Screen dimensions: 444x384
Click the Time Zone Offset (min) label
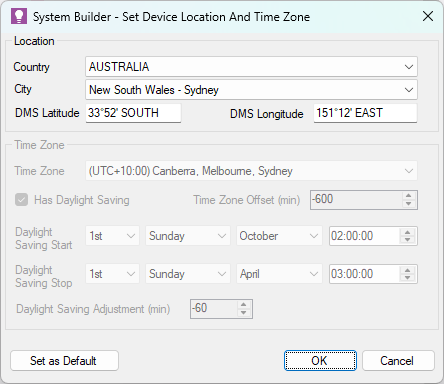click(247, 200)
